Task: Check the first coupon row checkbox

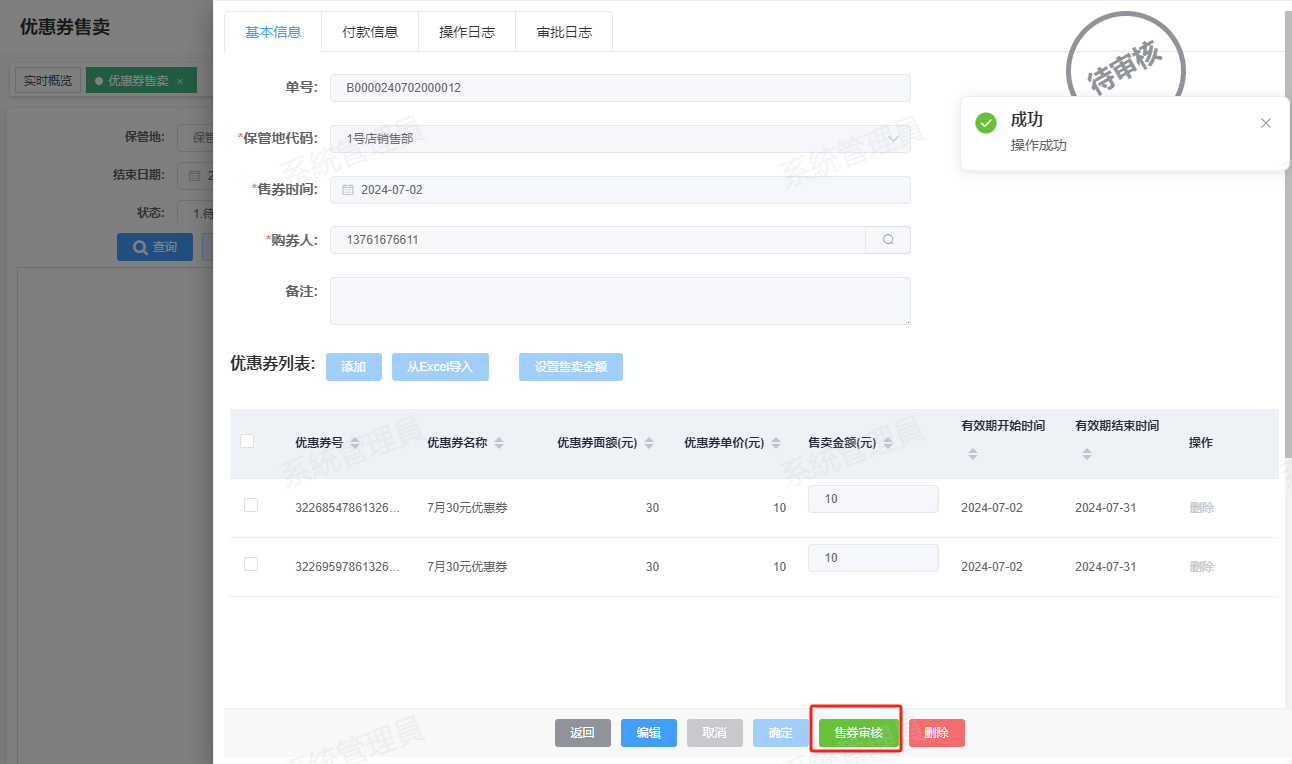Action: click(x=251, y=506)
